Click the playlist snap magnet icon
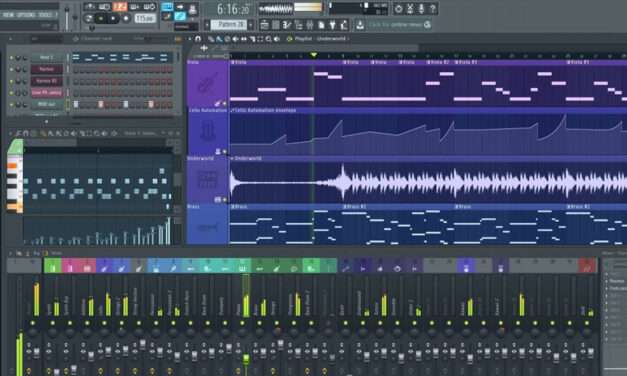The image size is (627, 376). 198,39
